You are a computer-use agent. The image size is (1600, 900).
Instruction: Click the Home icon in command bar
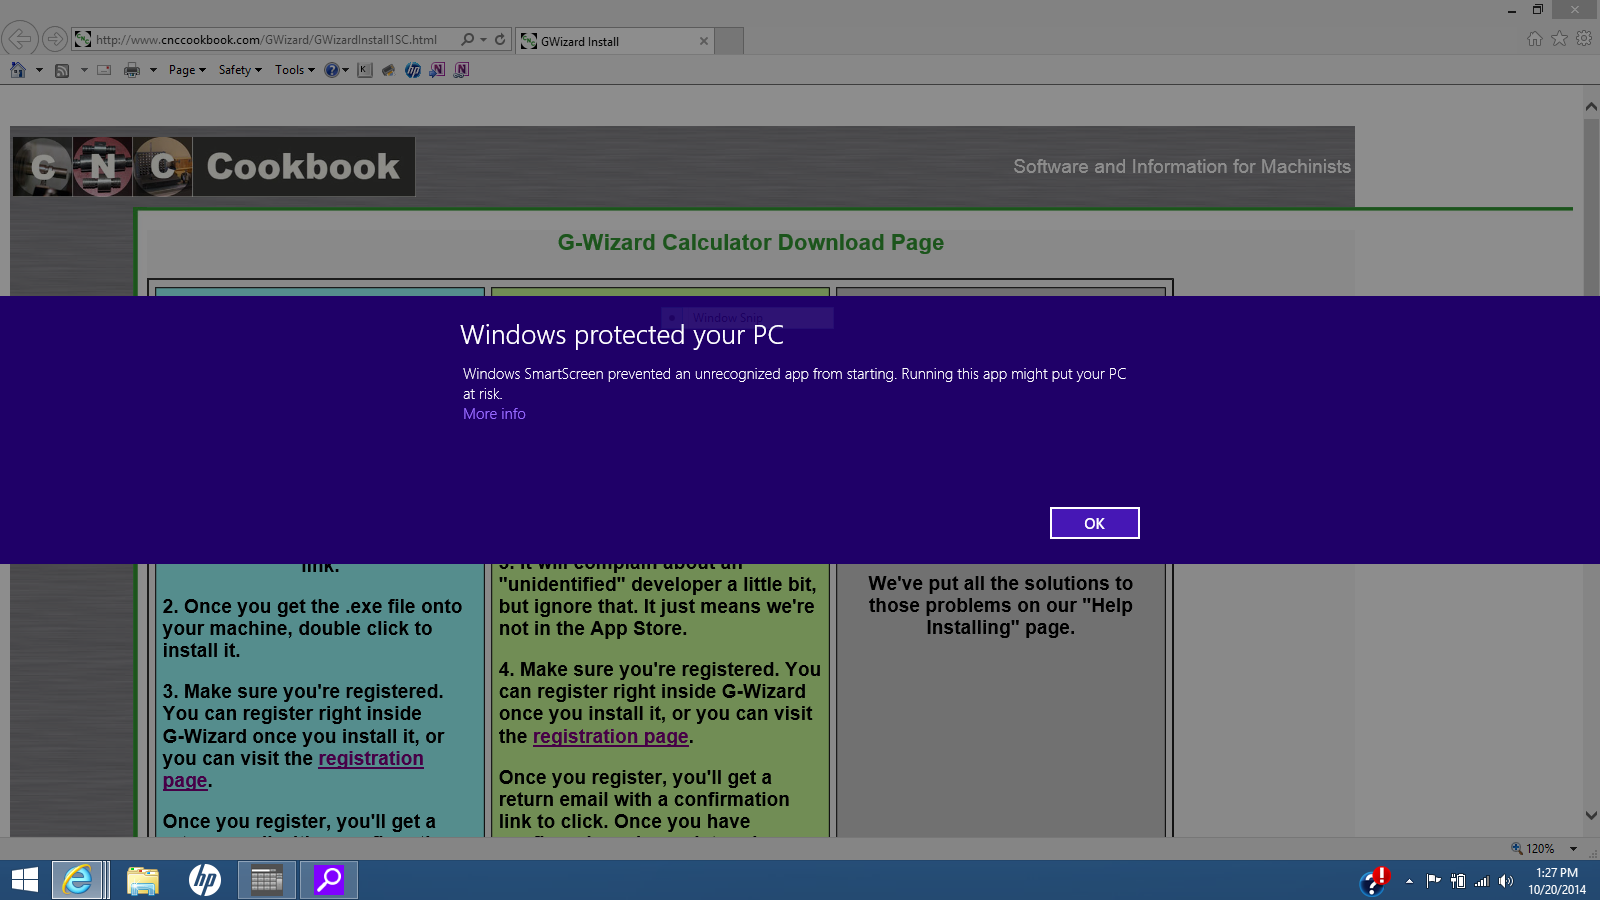(18, 70)
